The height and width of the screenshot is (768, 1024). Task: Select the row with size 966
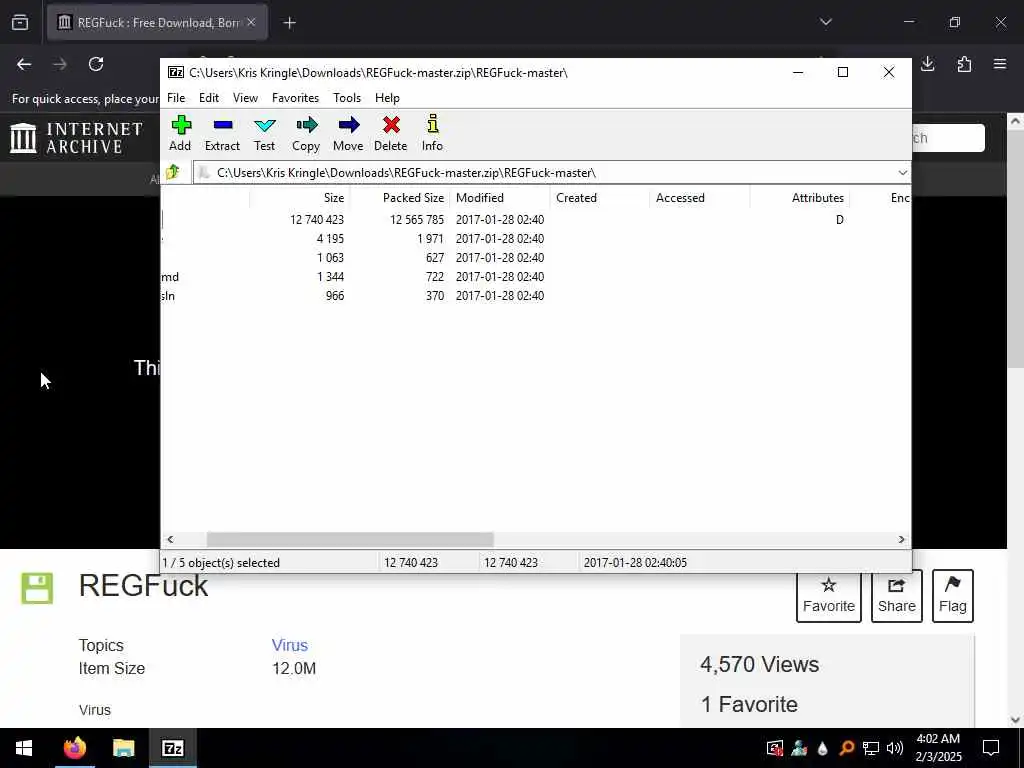pos(536,295)
